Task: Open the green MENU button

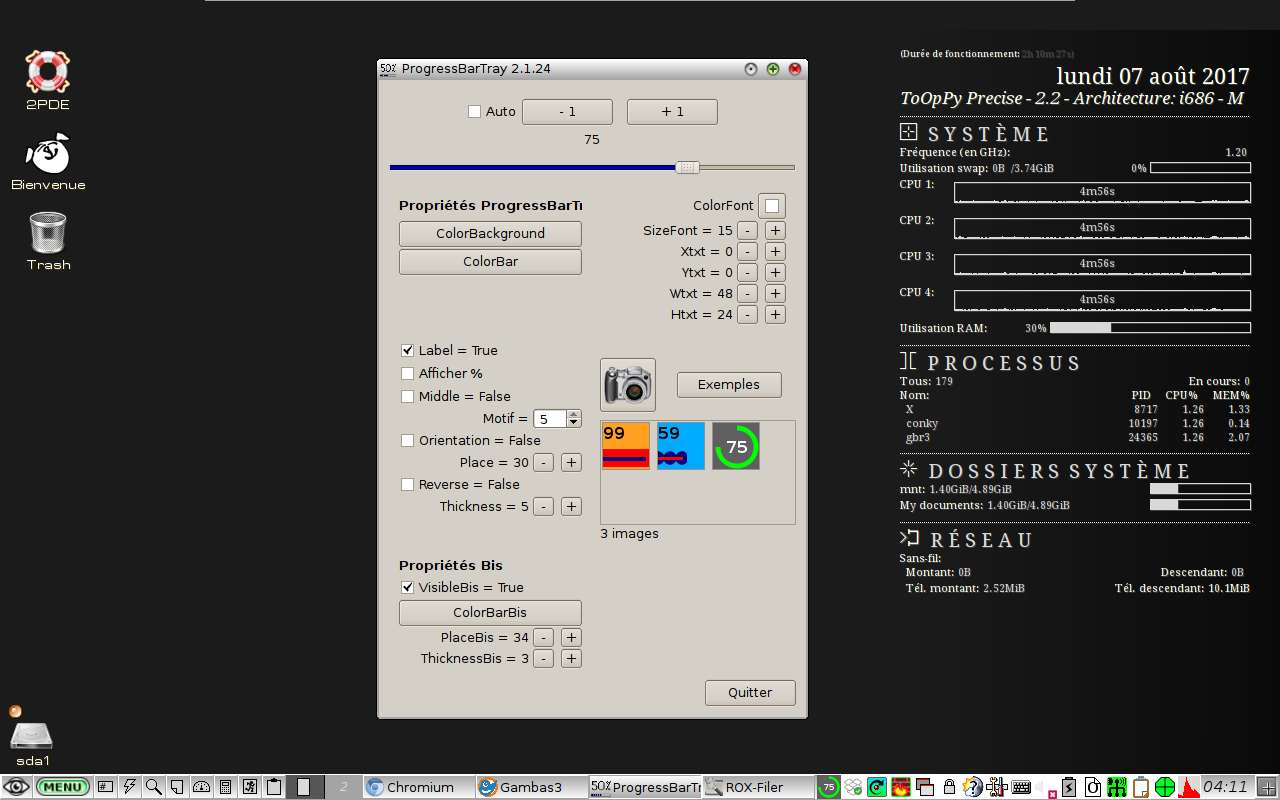Action: (x=62, y=787)
